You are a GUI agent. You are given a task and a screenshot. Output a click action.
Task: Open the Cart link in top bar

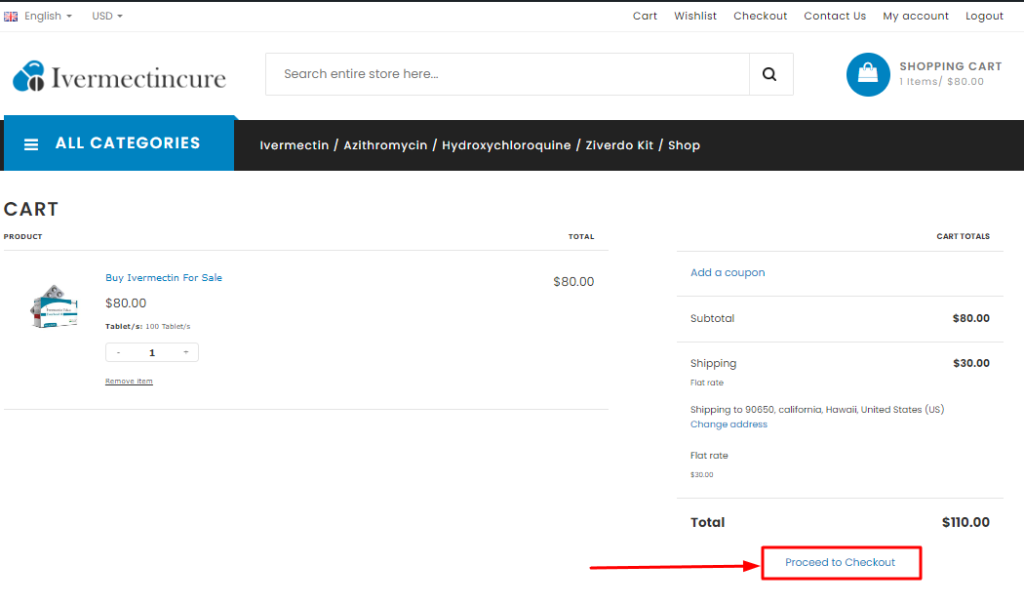(x=645, y=16)
